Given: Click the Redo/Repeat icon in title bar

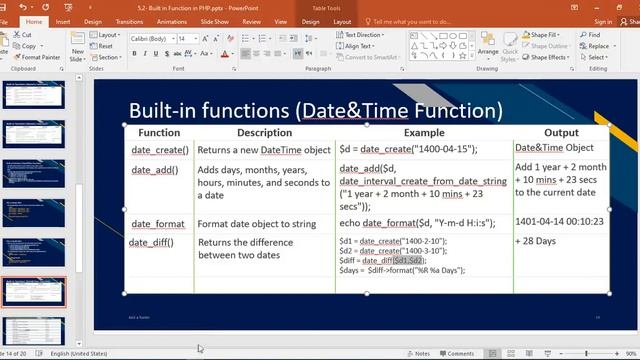Looking at the screenshot, I should tap(46, 7).
